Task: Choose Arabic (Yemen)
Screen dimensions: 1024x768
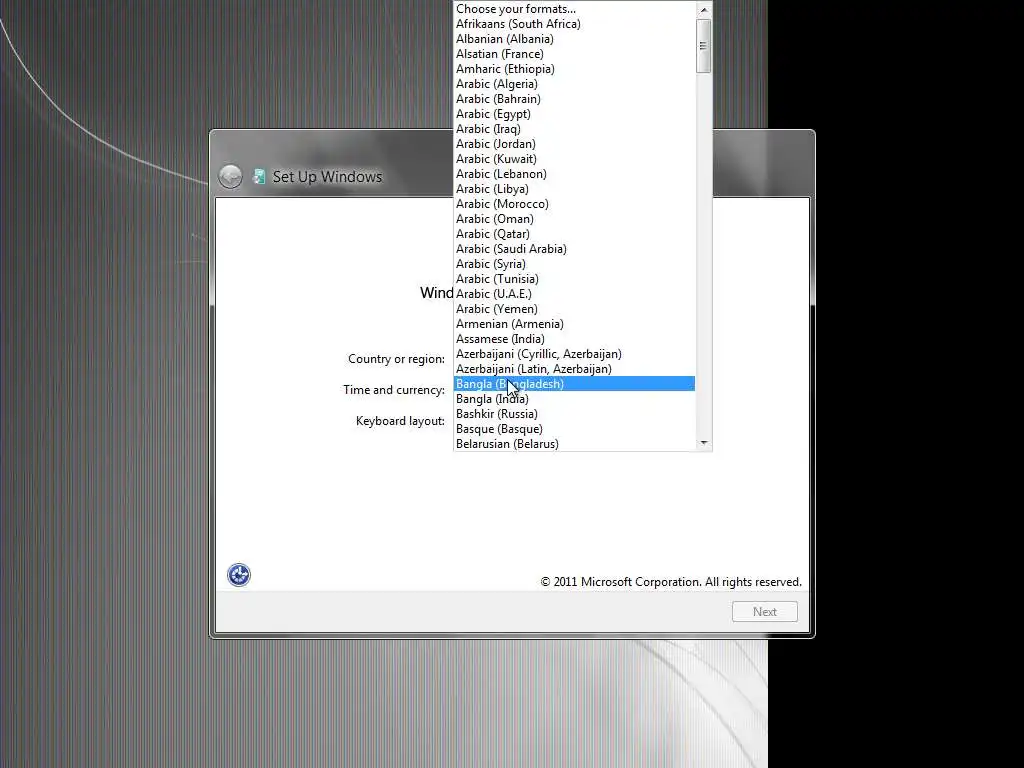Action: (x=574, y=309)
